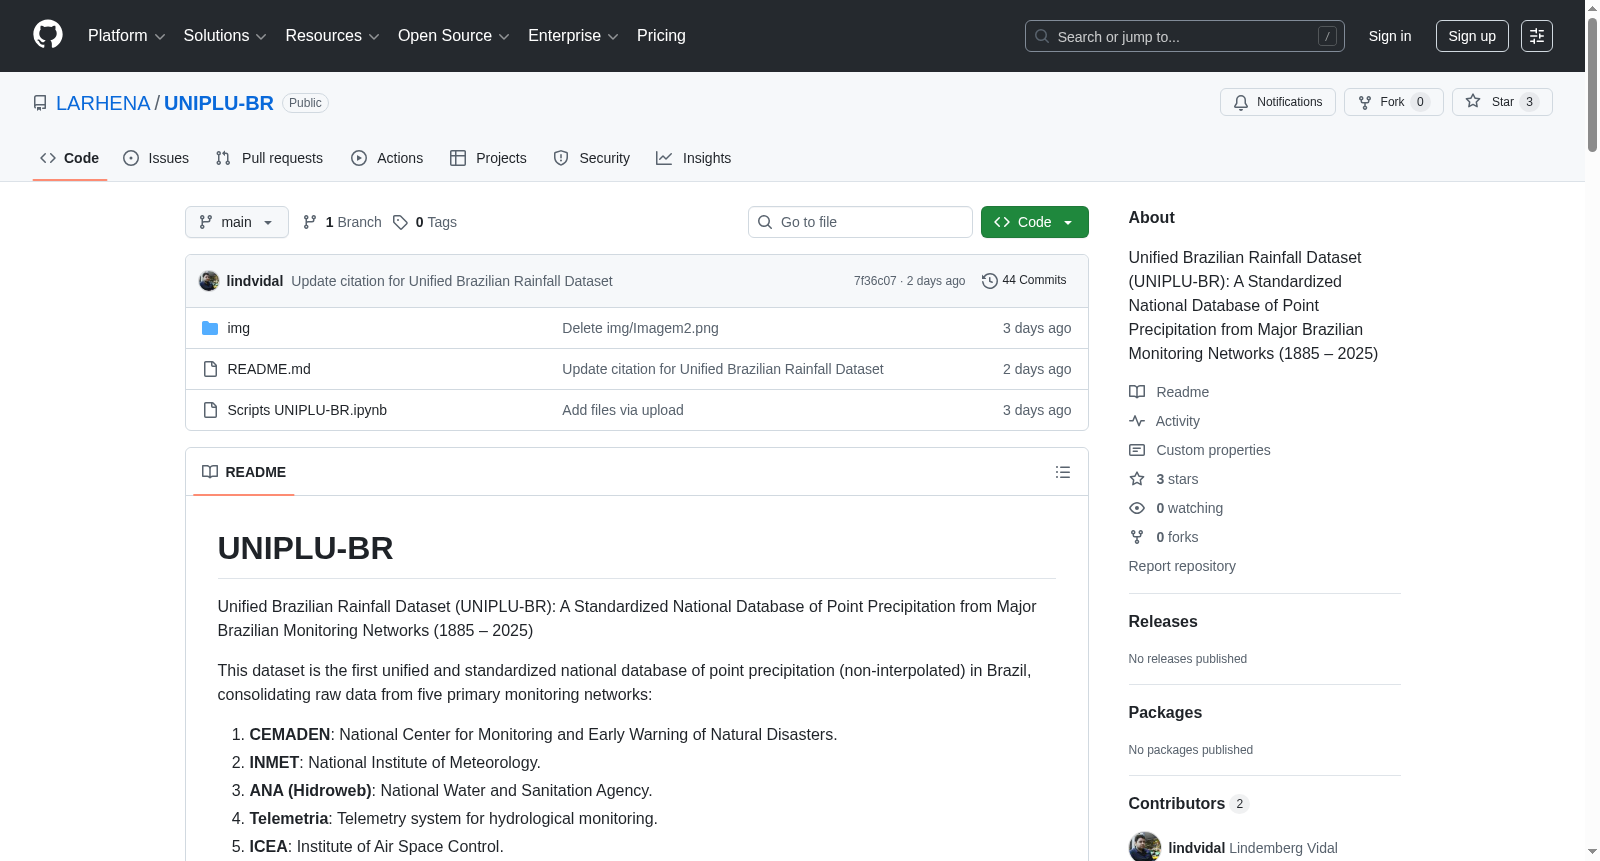Open the global navigation options icon
Screen dimensions: 1600x861
(1537, 36)
